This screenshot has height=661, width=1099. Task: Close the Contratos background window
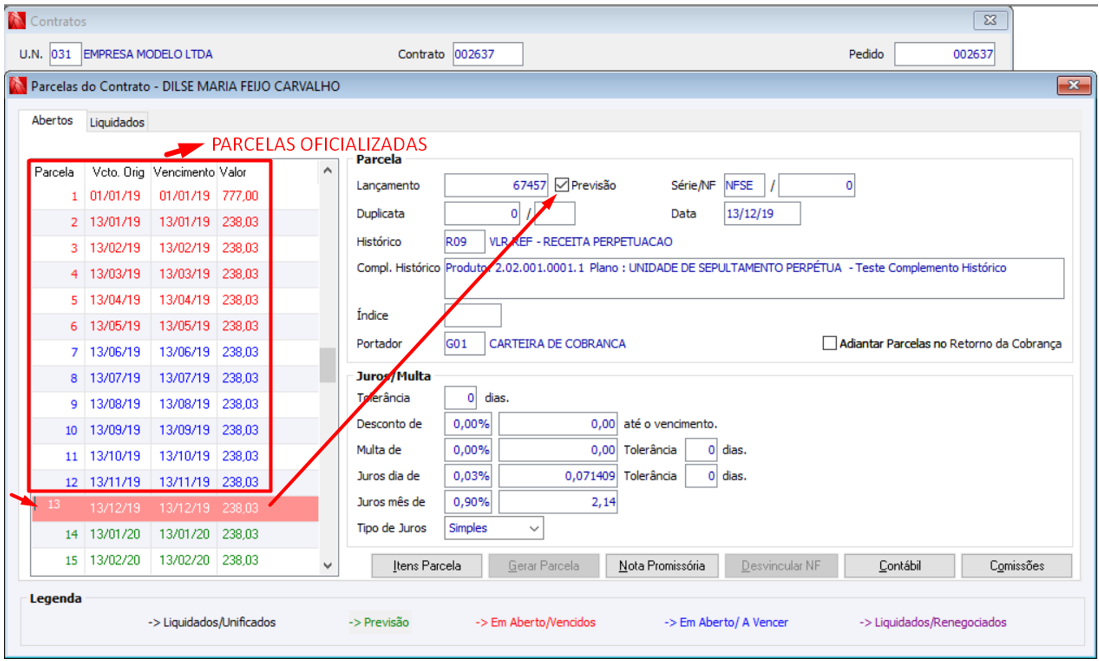click(990, 20)
